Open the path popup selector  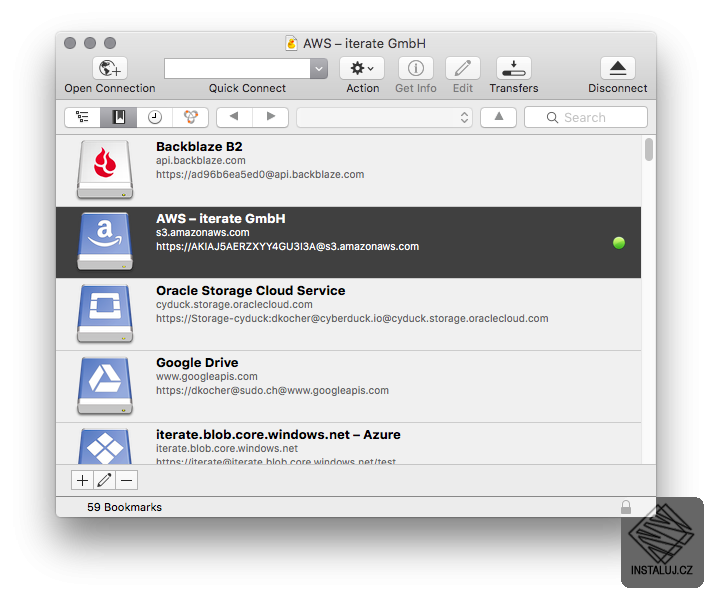[x=384, y=118]
